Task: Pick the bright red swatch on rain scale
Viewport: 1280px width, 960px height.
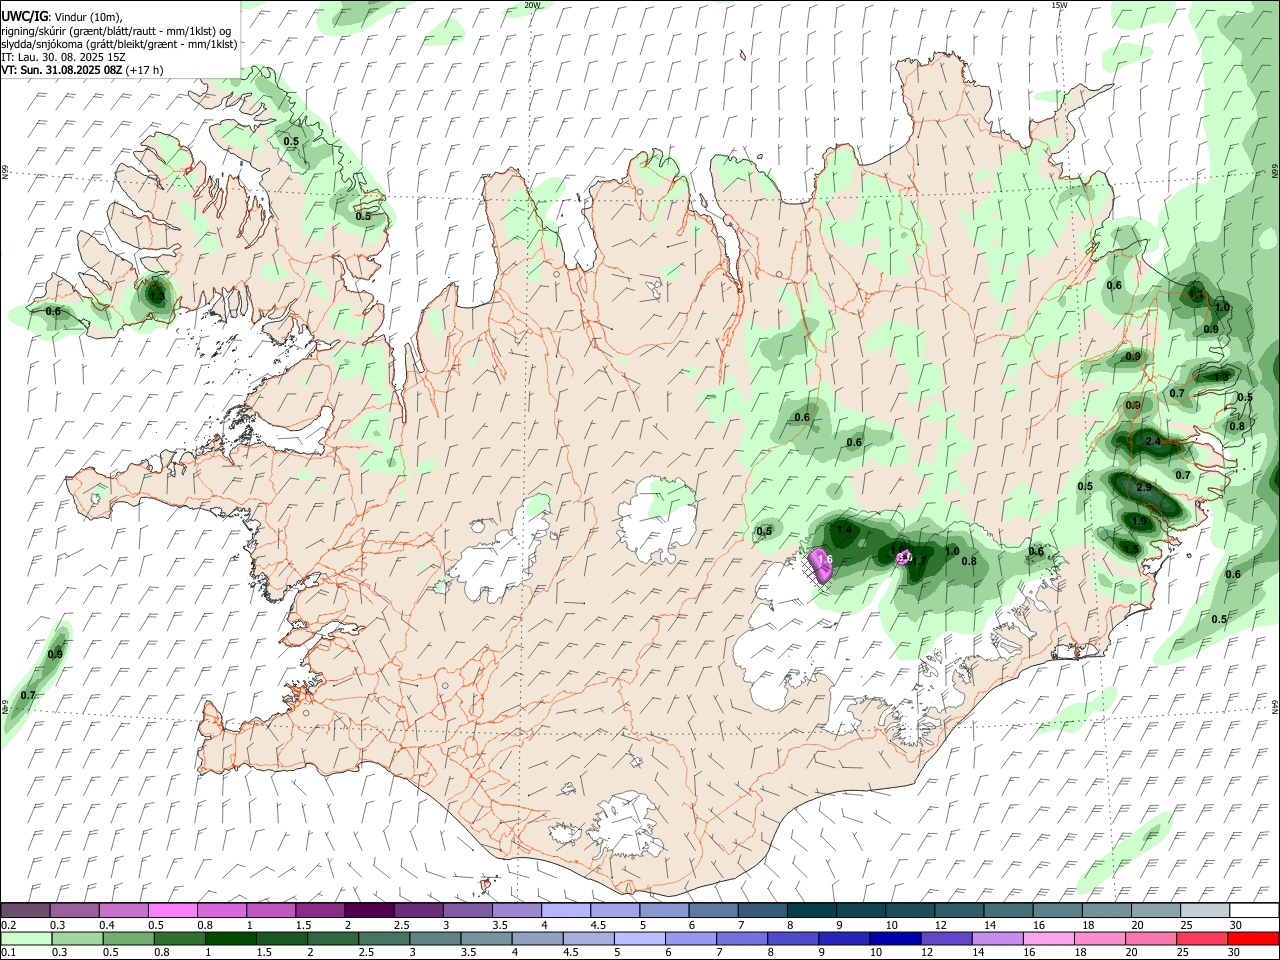Action: [x=1253, y=938]
